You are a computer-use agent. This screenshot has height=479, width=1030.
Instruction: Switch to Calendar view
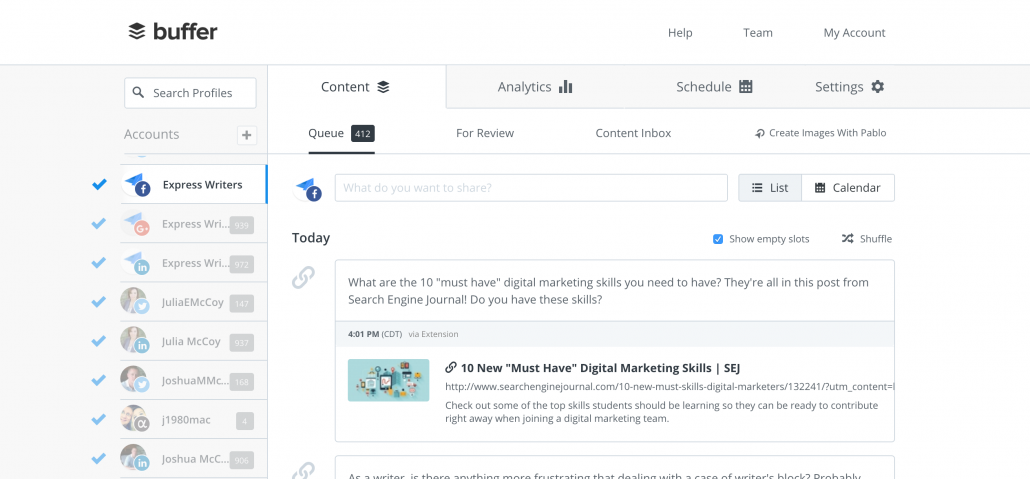click(847, 188)
